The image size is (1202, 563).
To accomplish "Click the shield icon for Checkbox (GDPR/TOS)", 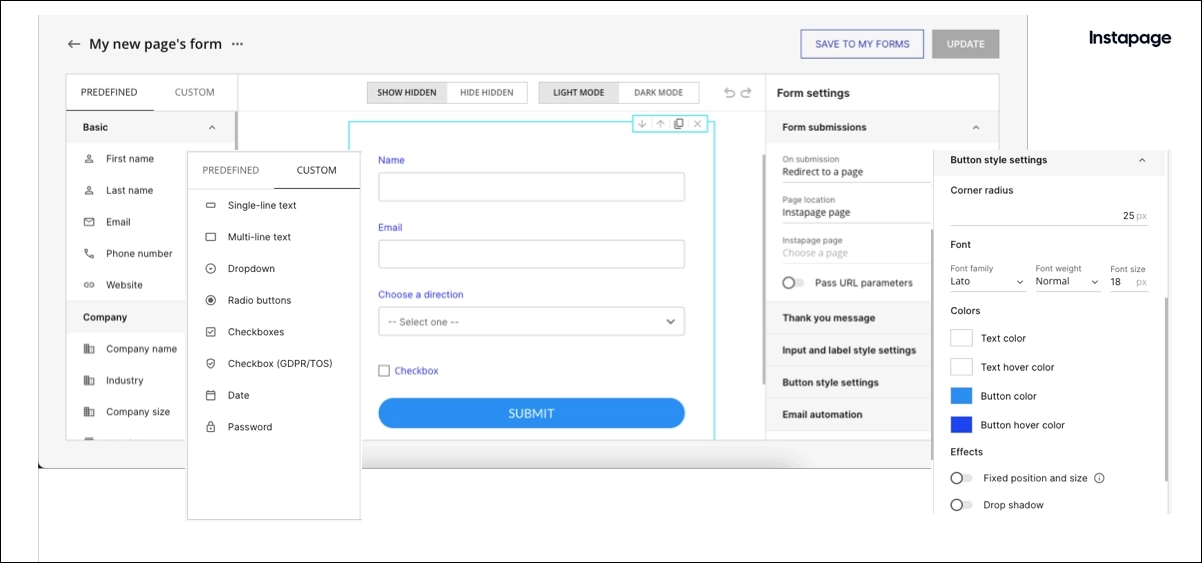I will 210,364.
